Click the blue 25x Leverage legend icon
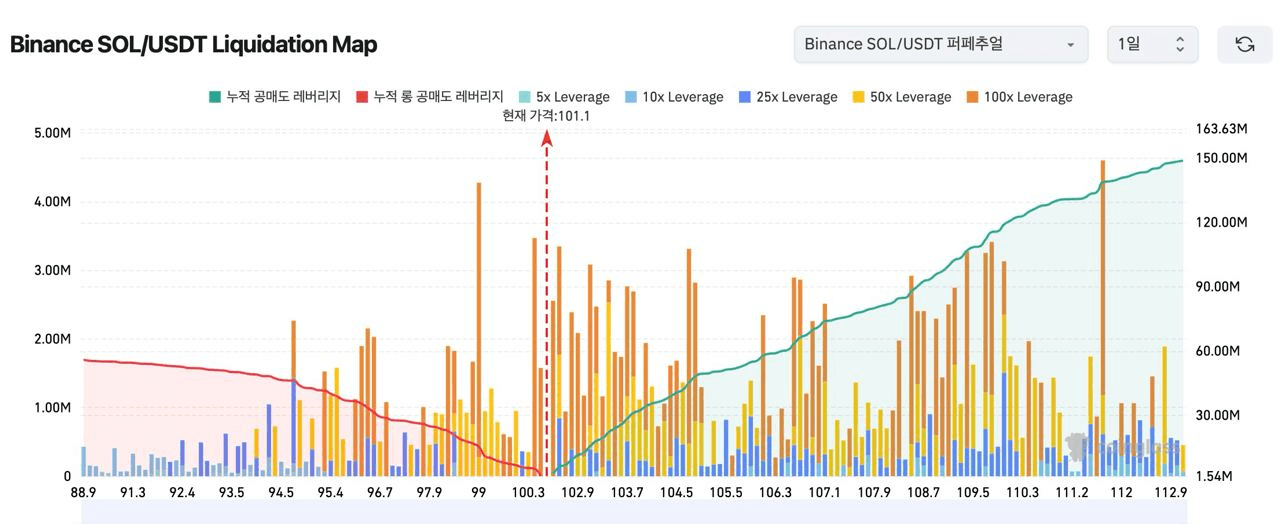 tap(744, 97)
